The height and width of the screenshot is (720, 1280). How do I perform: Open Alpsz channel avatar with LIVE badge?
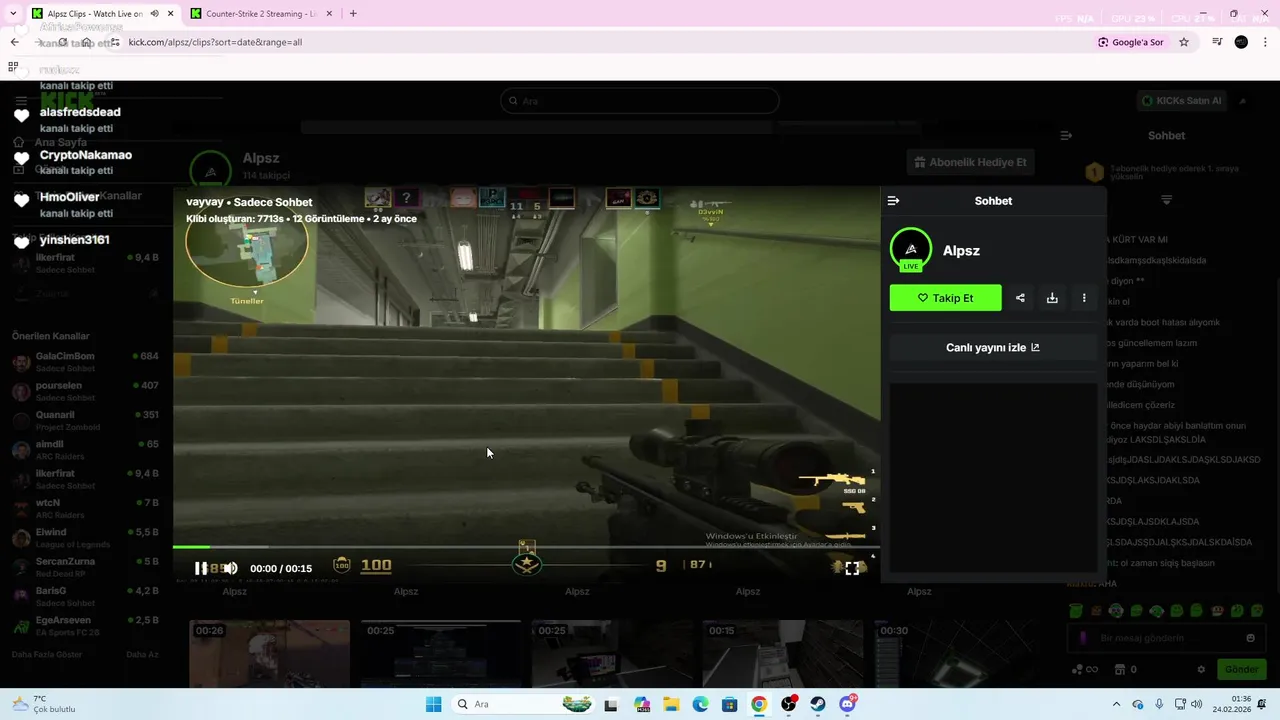tap(910, 250)
